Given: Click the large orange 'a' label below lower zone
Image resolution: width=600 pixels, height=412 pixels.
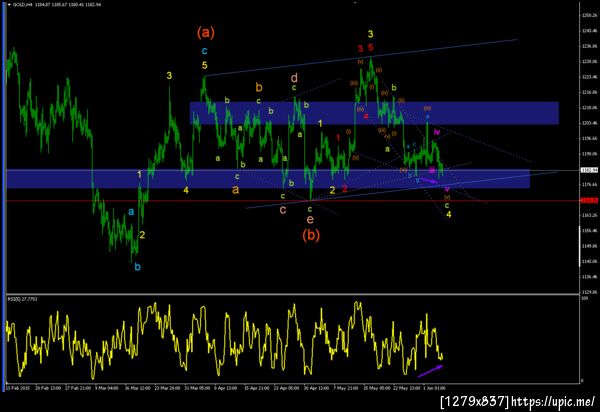Looking at the screenshot, I should pyautogui.click(x=236, y=189).
